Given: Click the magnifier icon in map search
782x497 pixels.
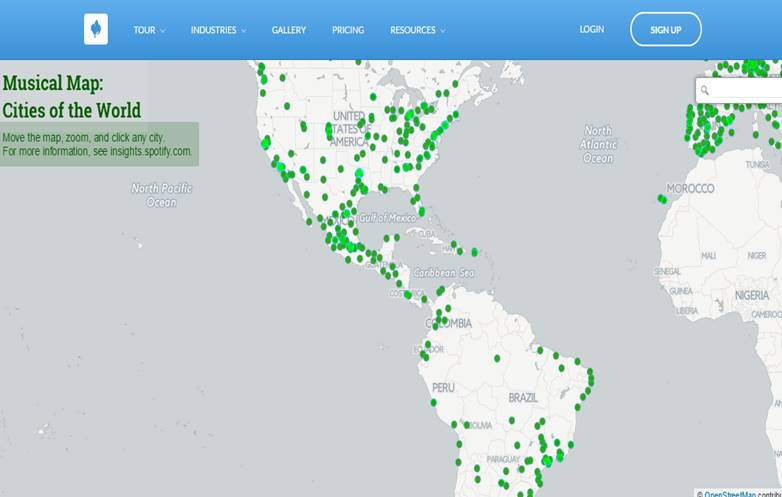Looking at the screenshot, I should 705,90.
